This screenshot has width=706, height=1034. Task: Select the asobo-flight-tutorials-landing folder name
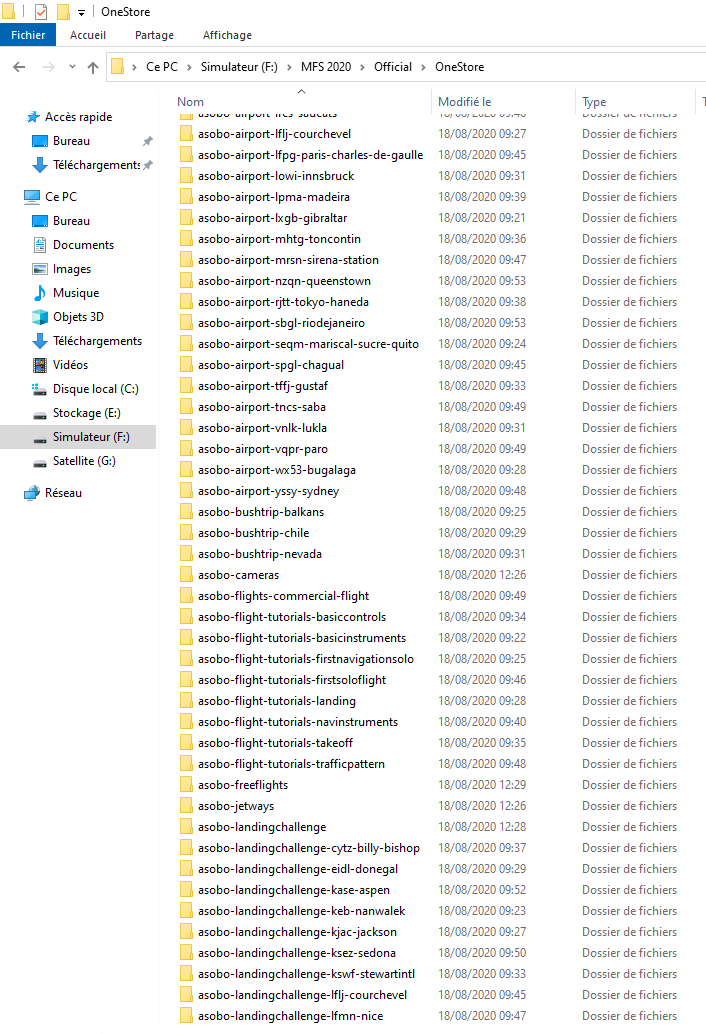[277, 701]
